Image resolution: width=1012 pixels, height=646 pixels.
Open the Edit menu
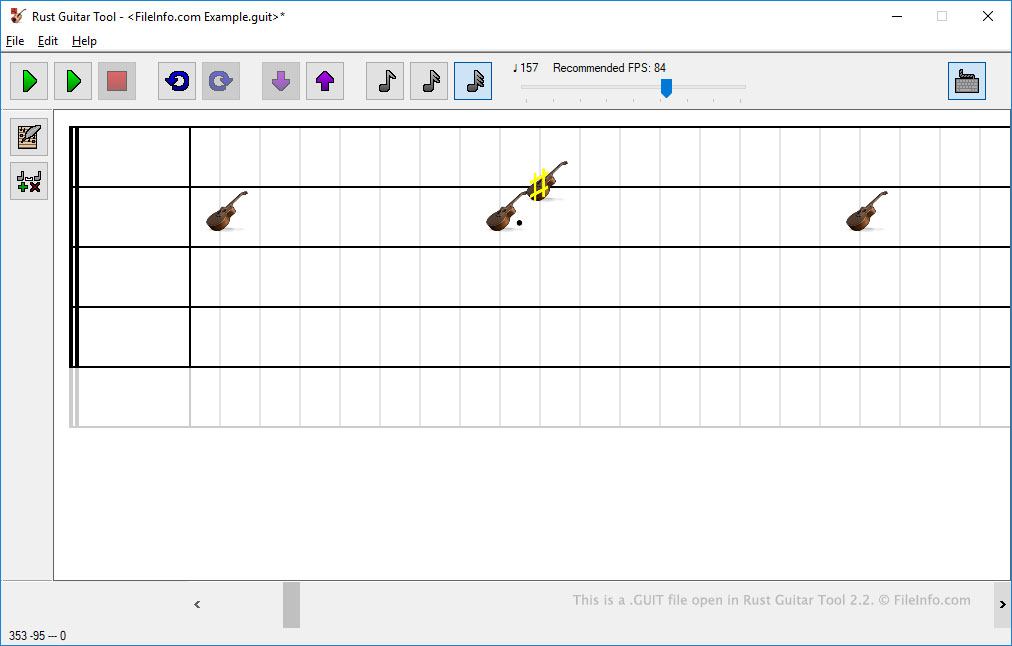click(x=48, y=41)
